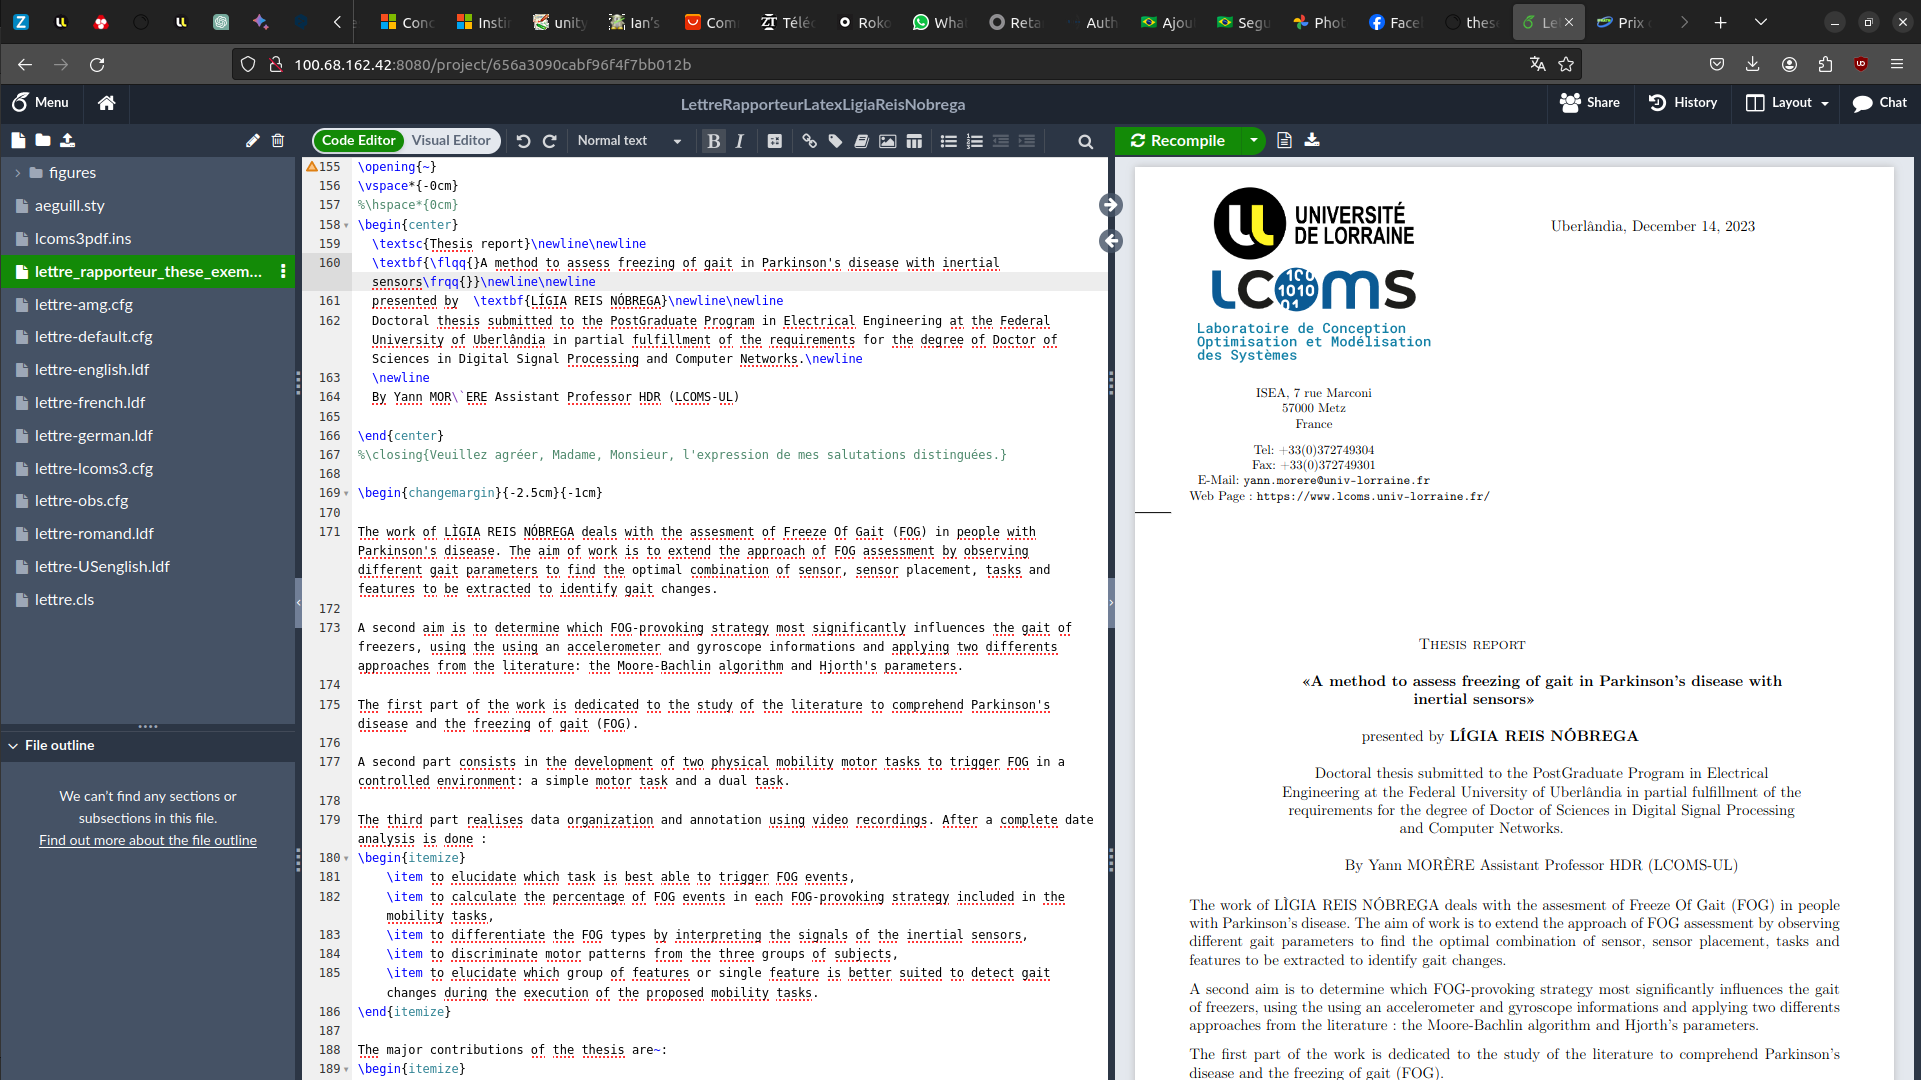Click the italic formatting icon

[740, 141]
